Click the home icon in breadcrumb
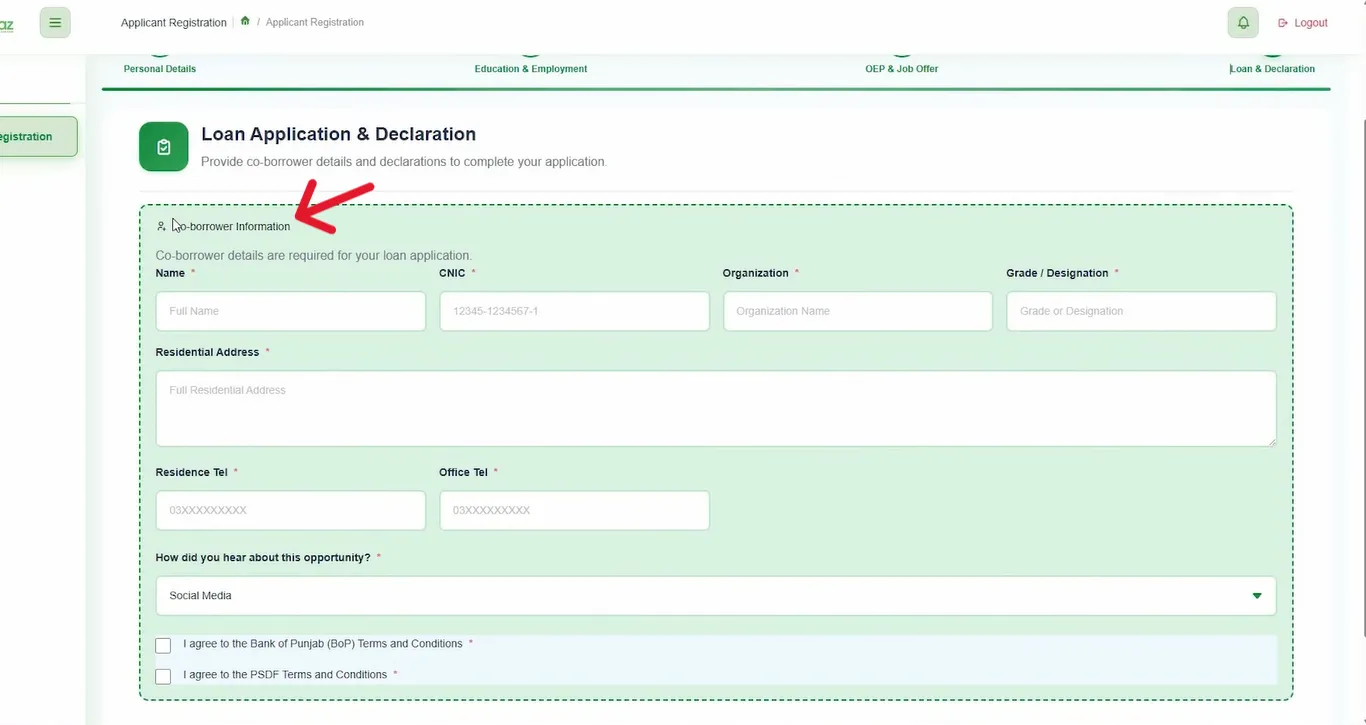The height and width of the screenshot is (725, 1366). [x=245, y=21]
